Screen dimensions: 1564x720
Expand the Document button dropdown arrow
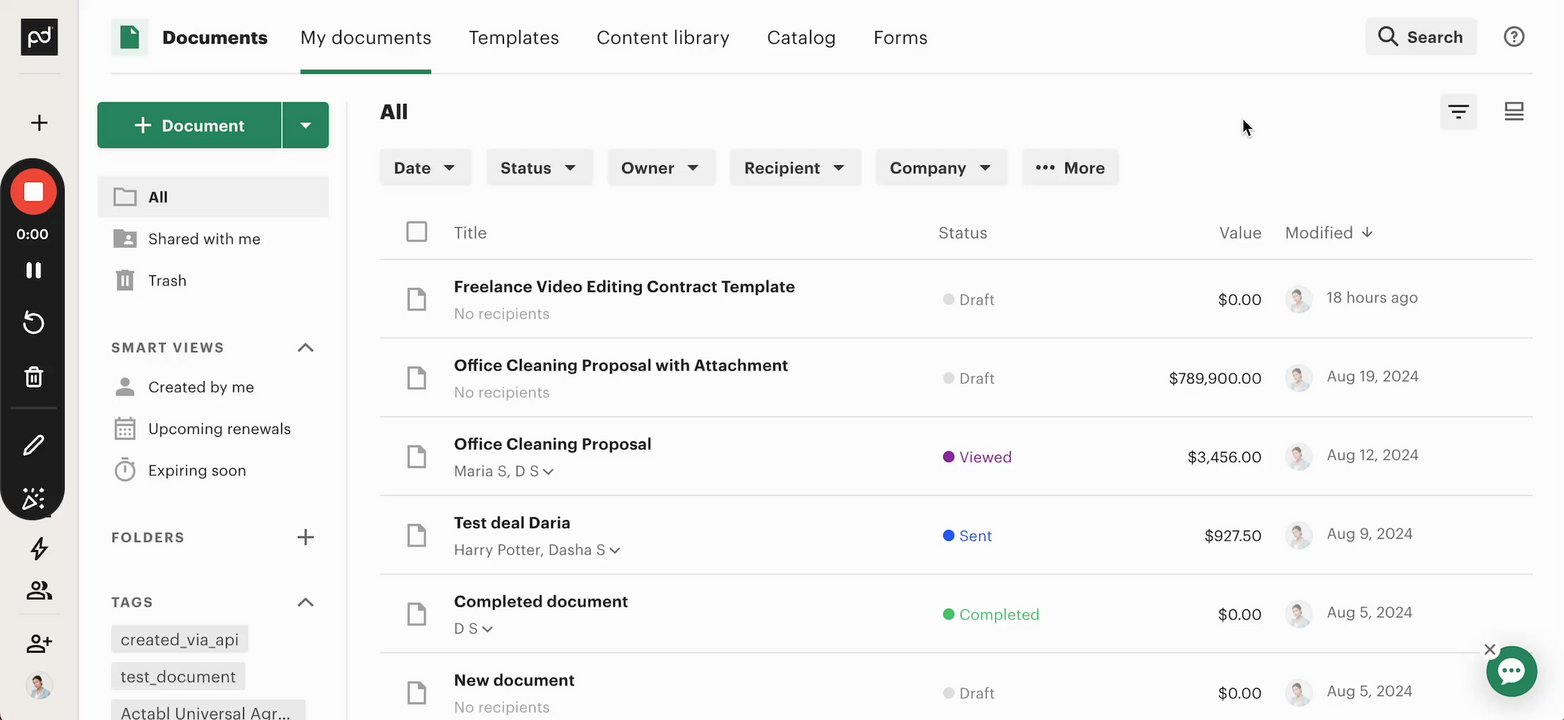pos(306,126)
